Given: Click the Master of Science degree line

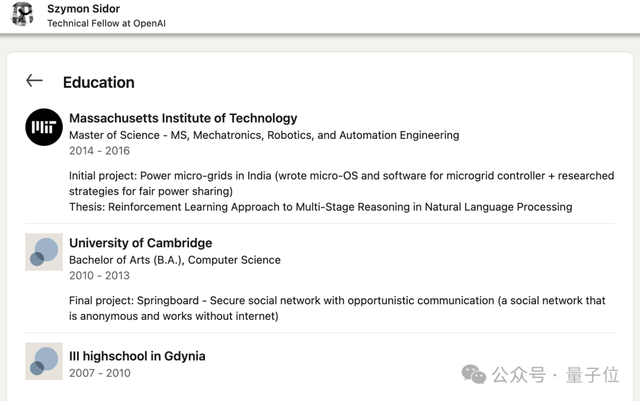Looking at the screenshot, I should point(264,135).
